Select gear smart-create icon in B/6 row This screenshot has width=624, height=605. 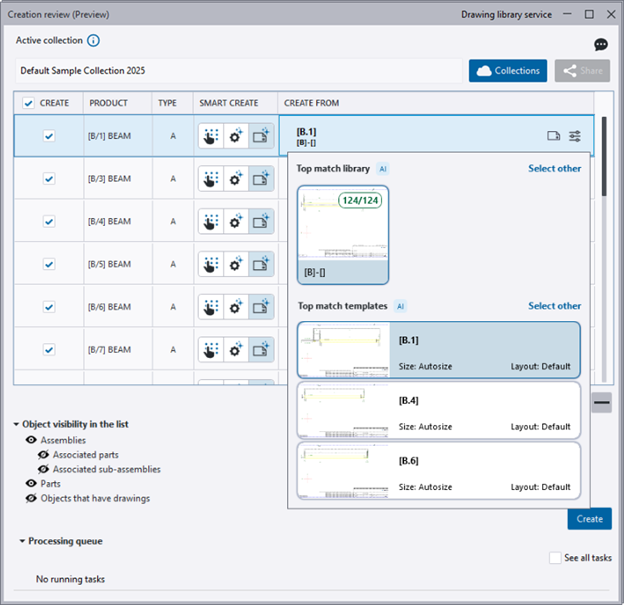pos(236,307)
